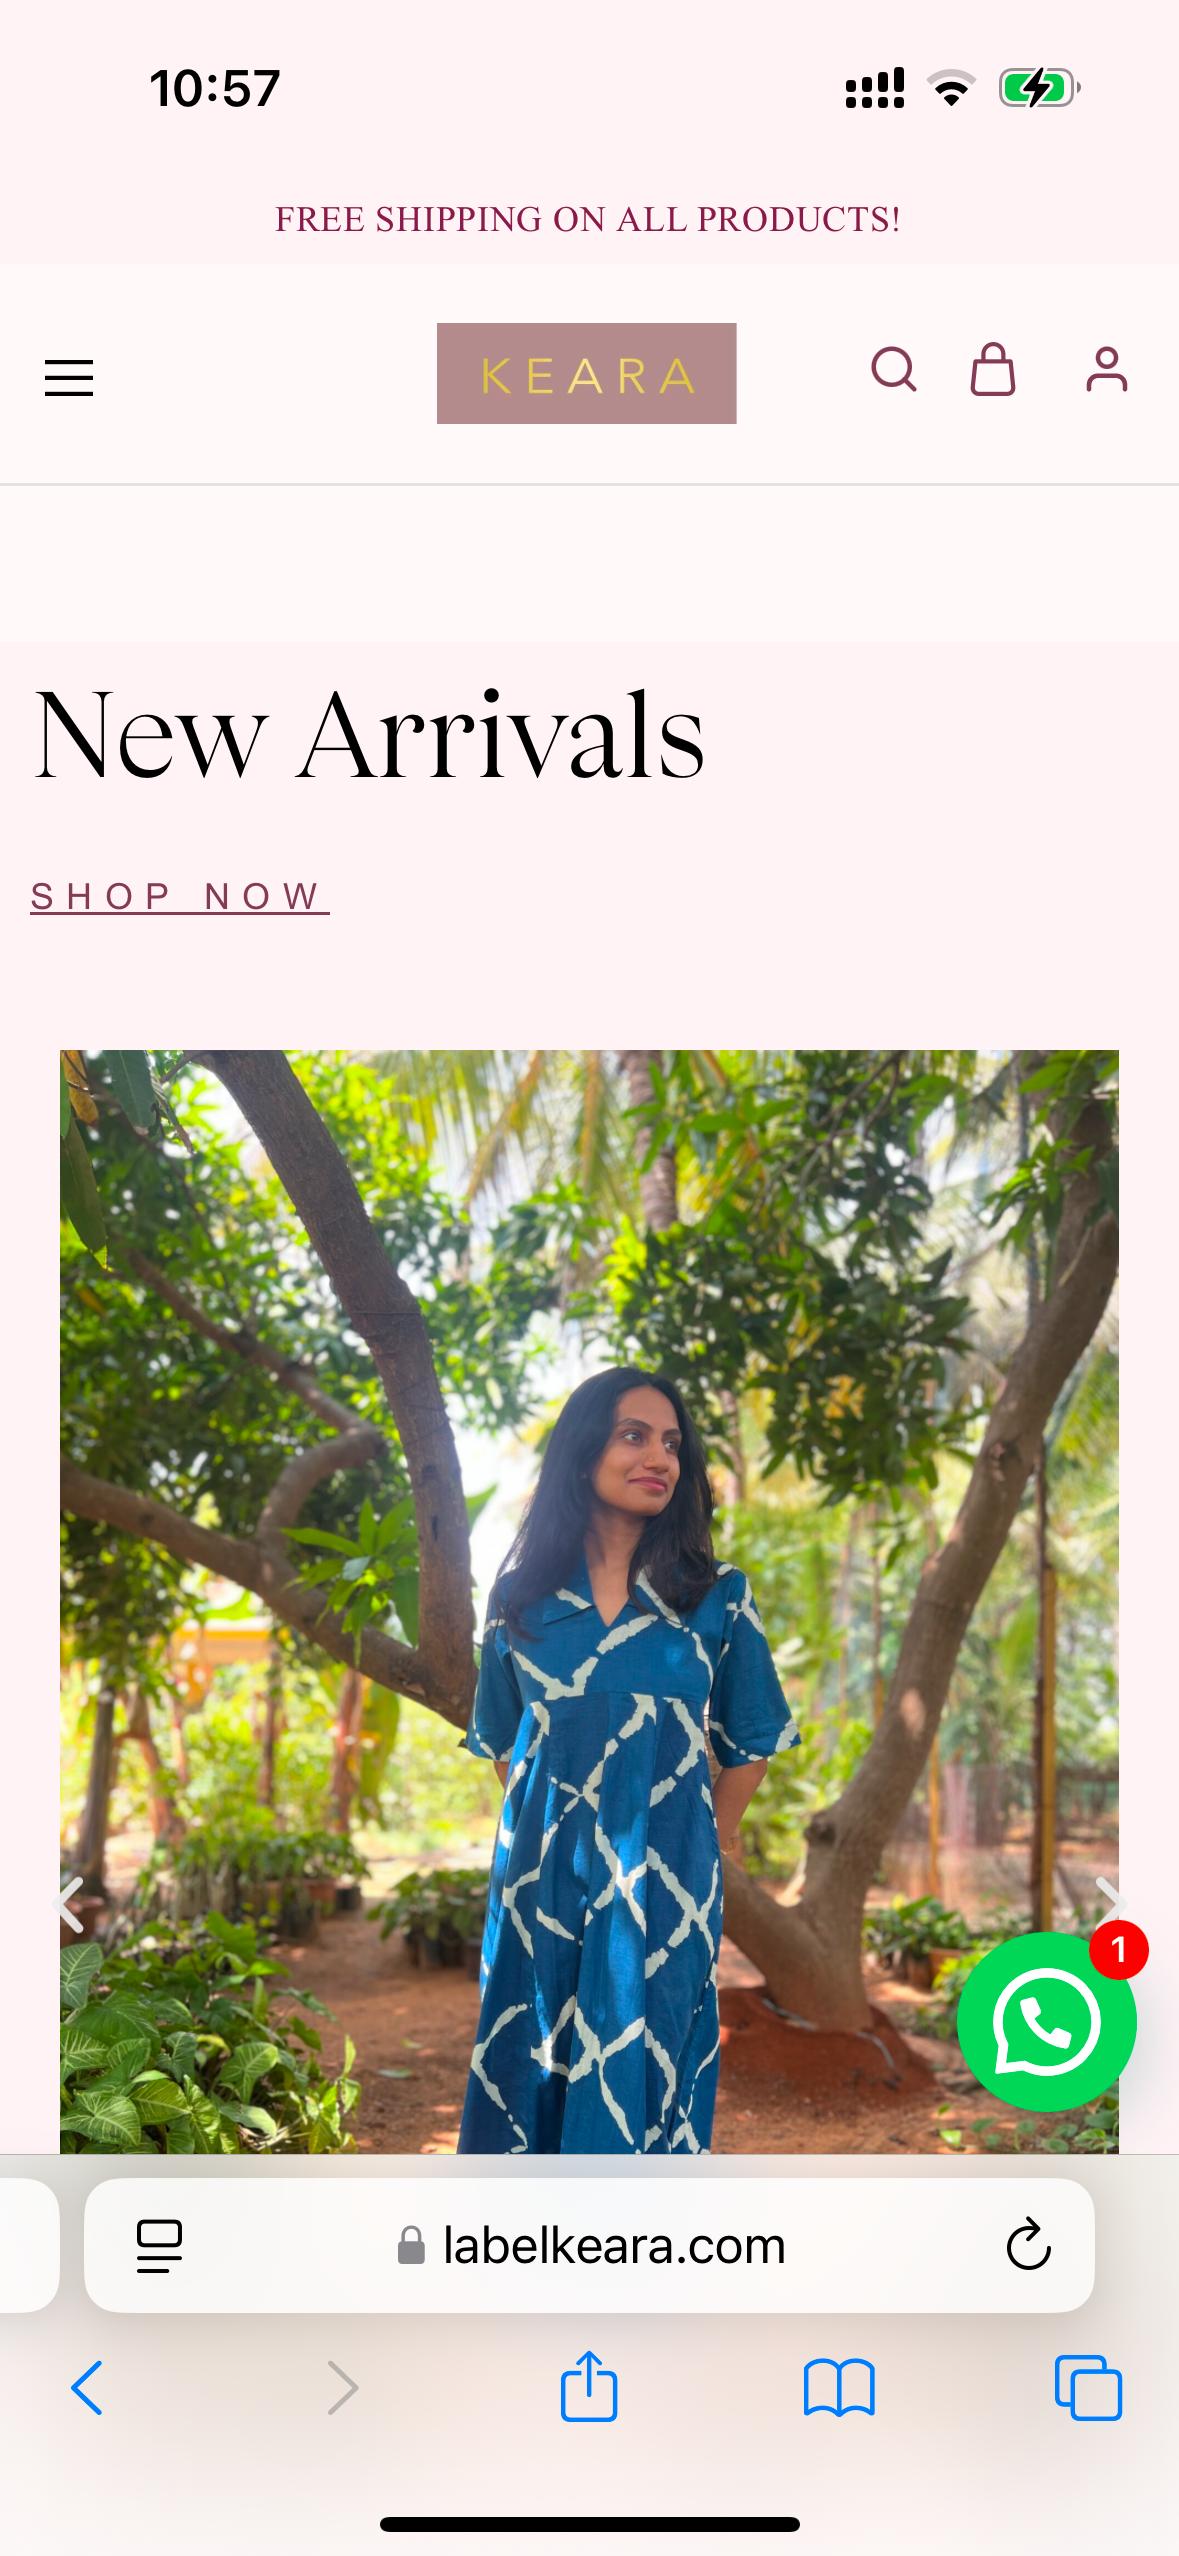Open the shopping bag cart
Viewport: 1179px width, 2556px height.
pos(993,370)
